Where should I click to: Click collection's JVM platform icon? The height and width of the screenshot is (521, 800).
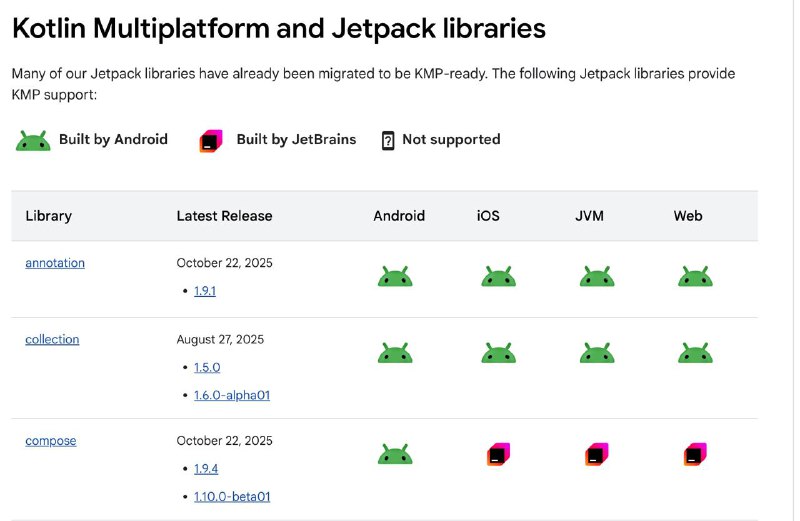pos(597,353)
